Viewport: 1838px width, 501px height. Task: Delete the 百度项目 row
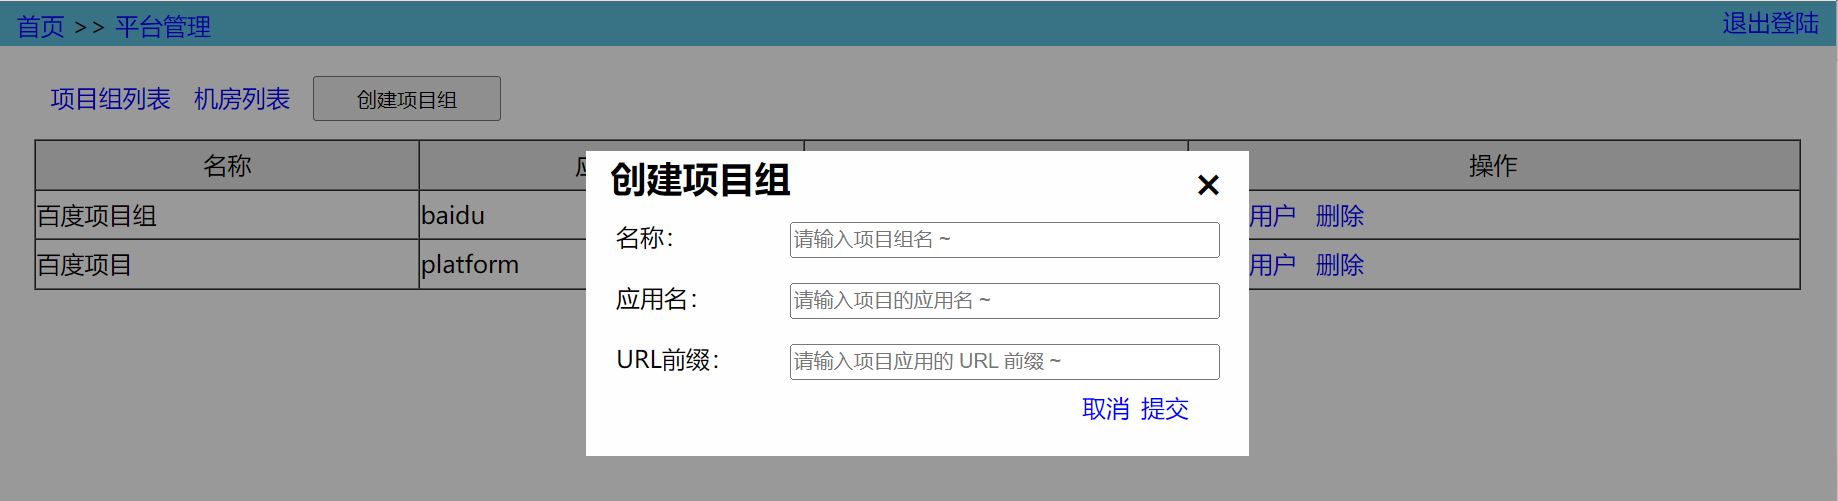coord(1339,265)
